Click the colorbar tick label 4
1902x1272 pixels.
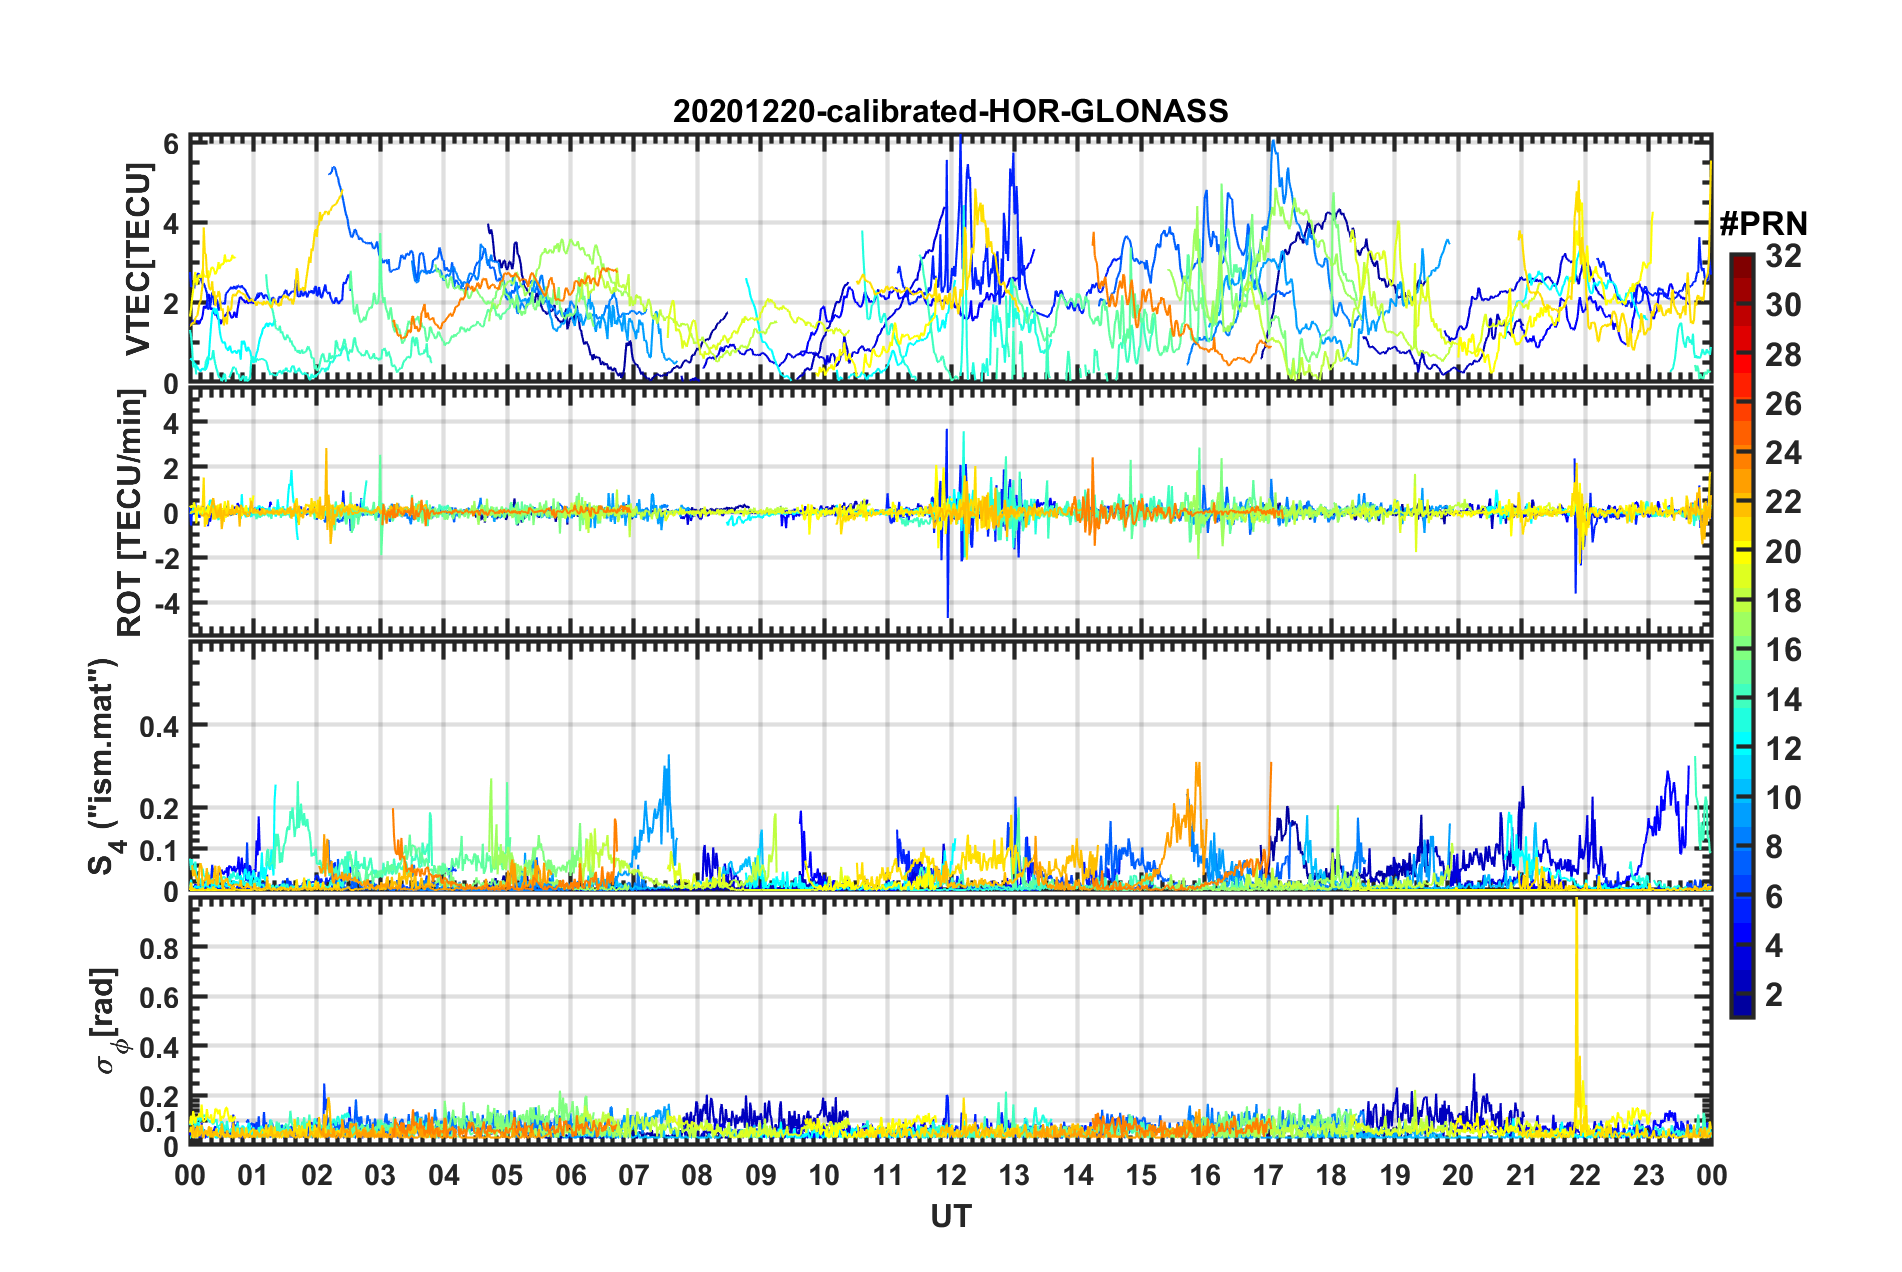click(x=1775, y=946)
